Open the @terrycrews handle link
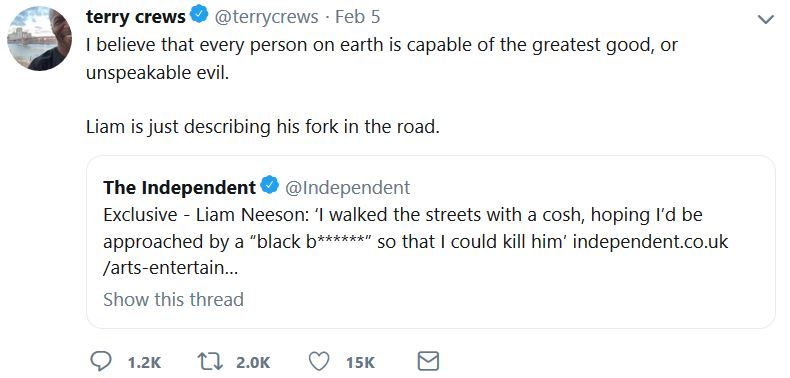The width and height of the screenshot is (790, 378). pyautogui.click(x=267, y=17)
